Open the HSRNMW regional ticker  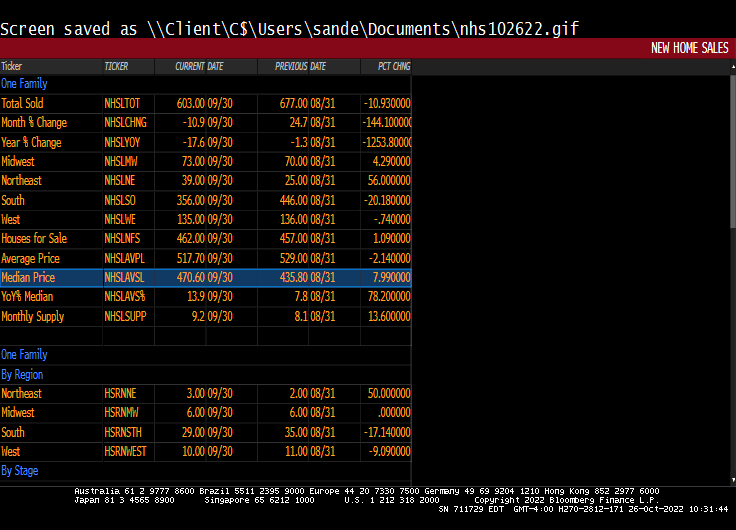point(122,413)
